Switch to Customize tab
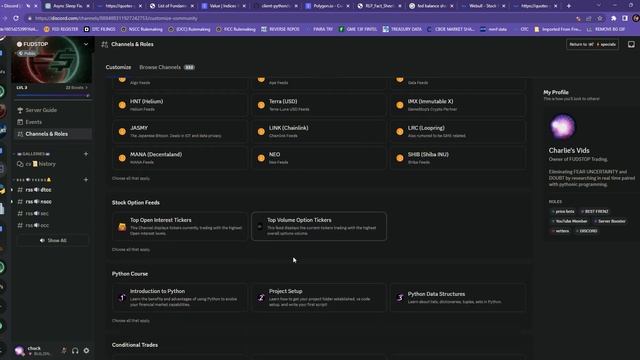The width and height of the screenshot is (640, 360). [118, 67]
